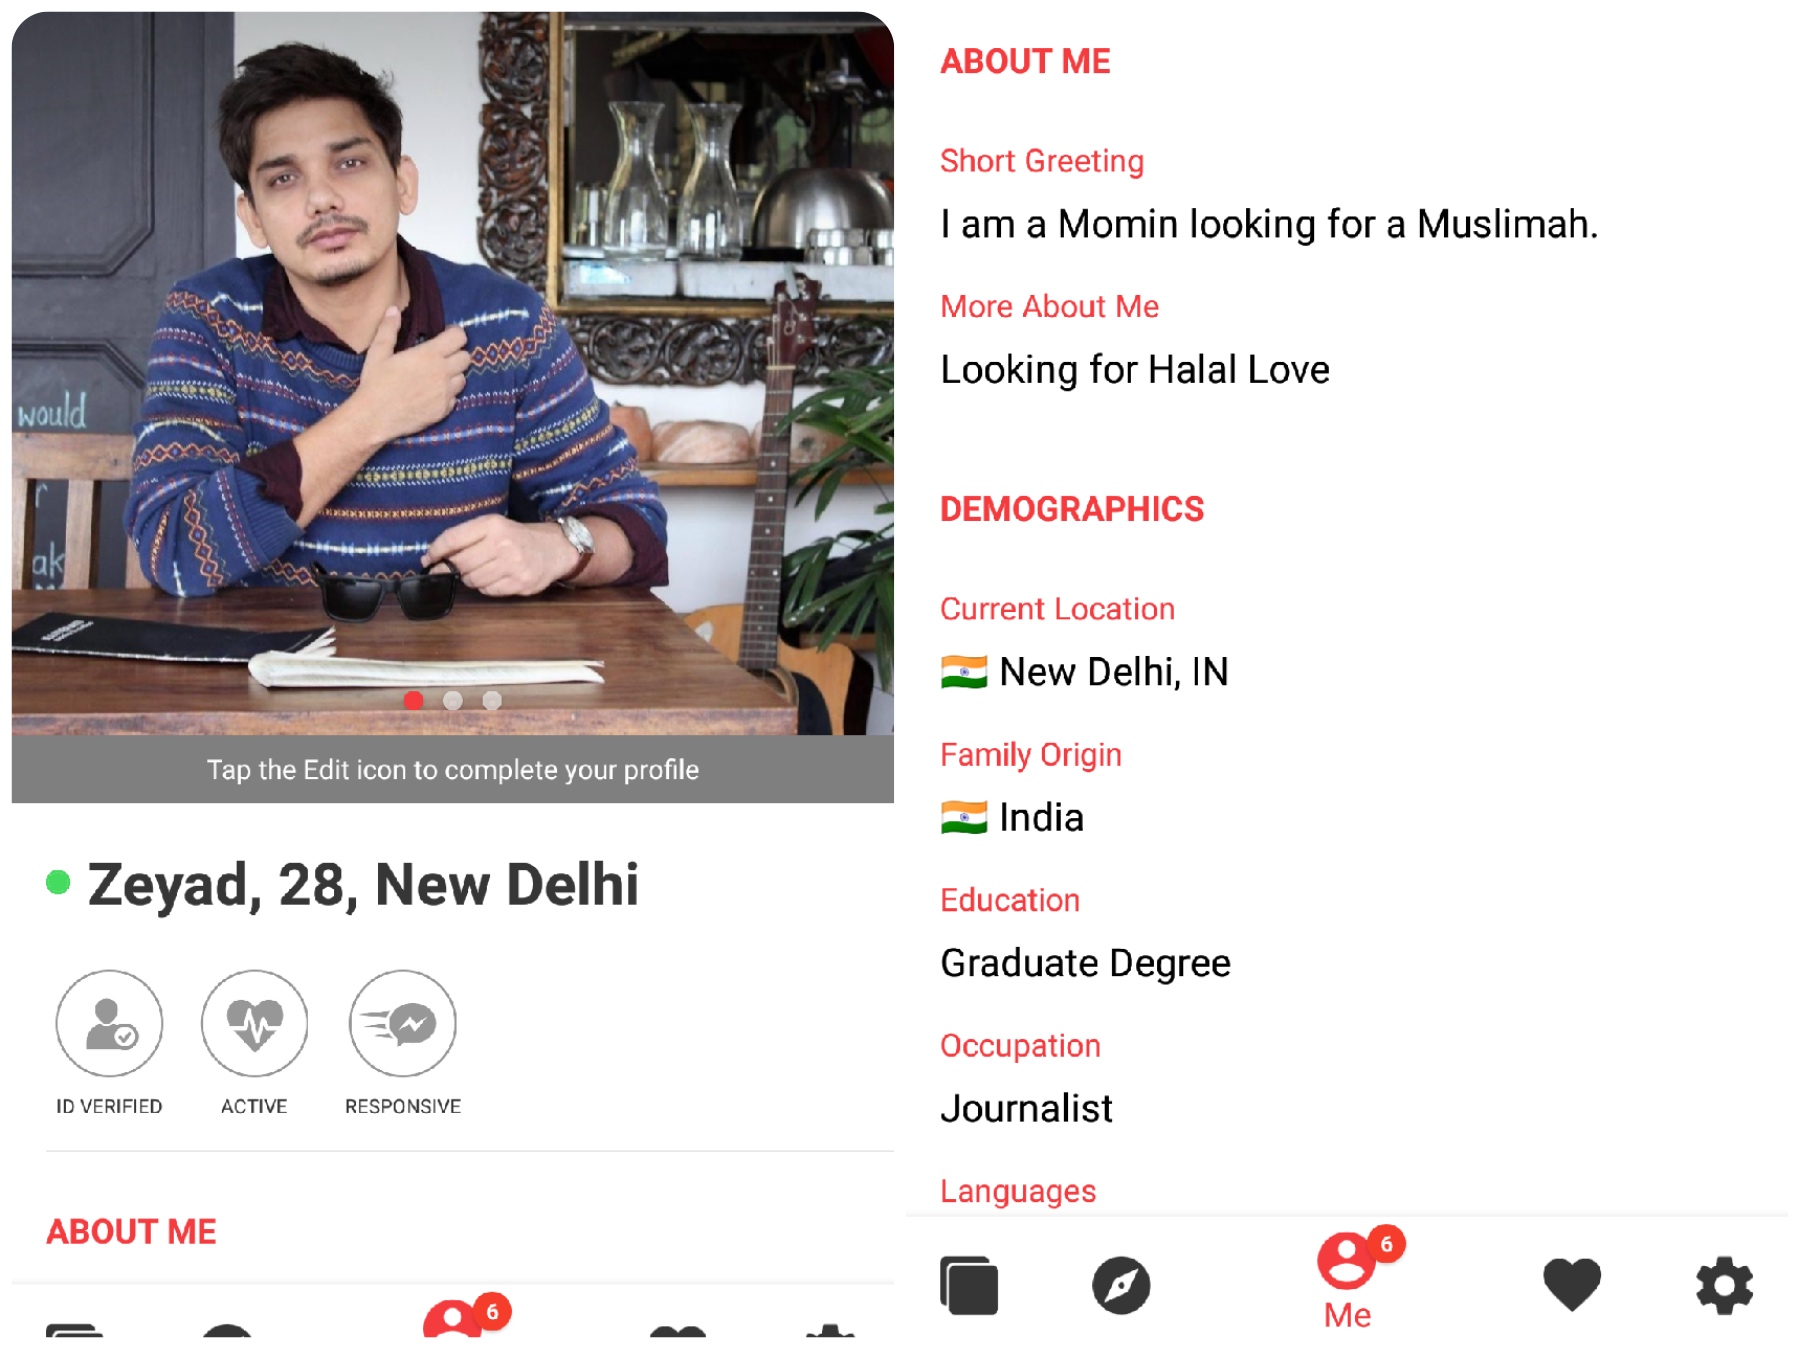Open the cards stack icon in bottom bar
Image resolution: width=1800 pixels, height=1349 pixels.
point(969,1285)
